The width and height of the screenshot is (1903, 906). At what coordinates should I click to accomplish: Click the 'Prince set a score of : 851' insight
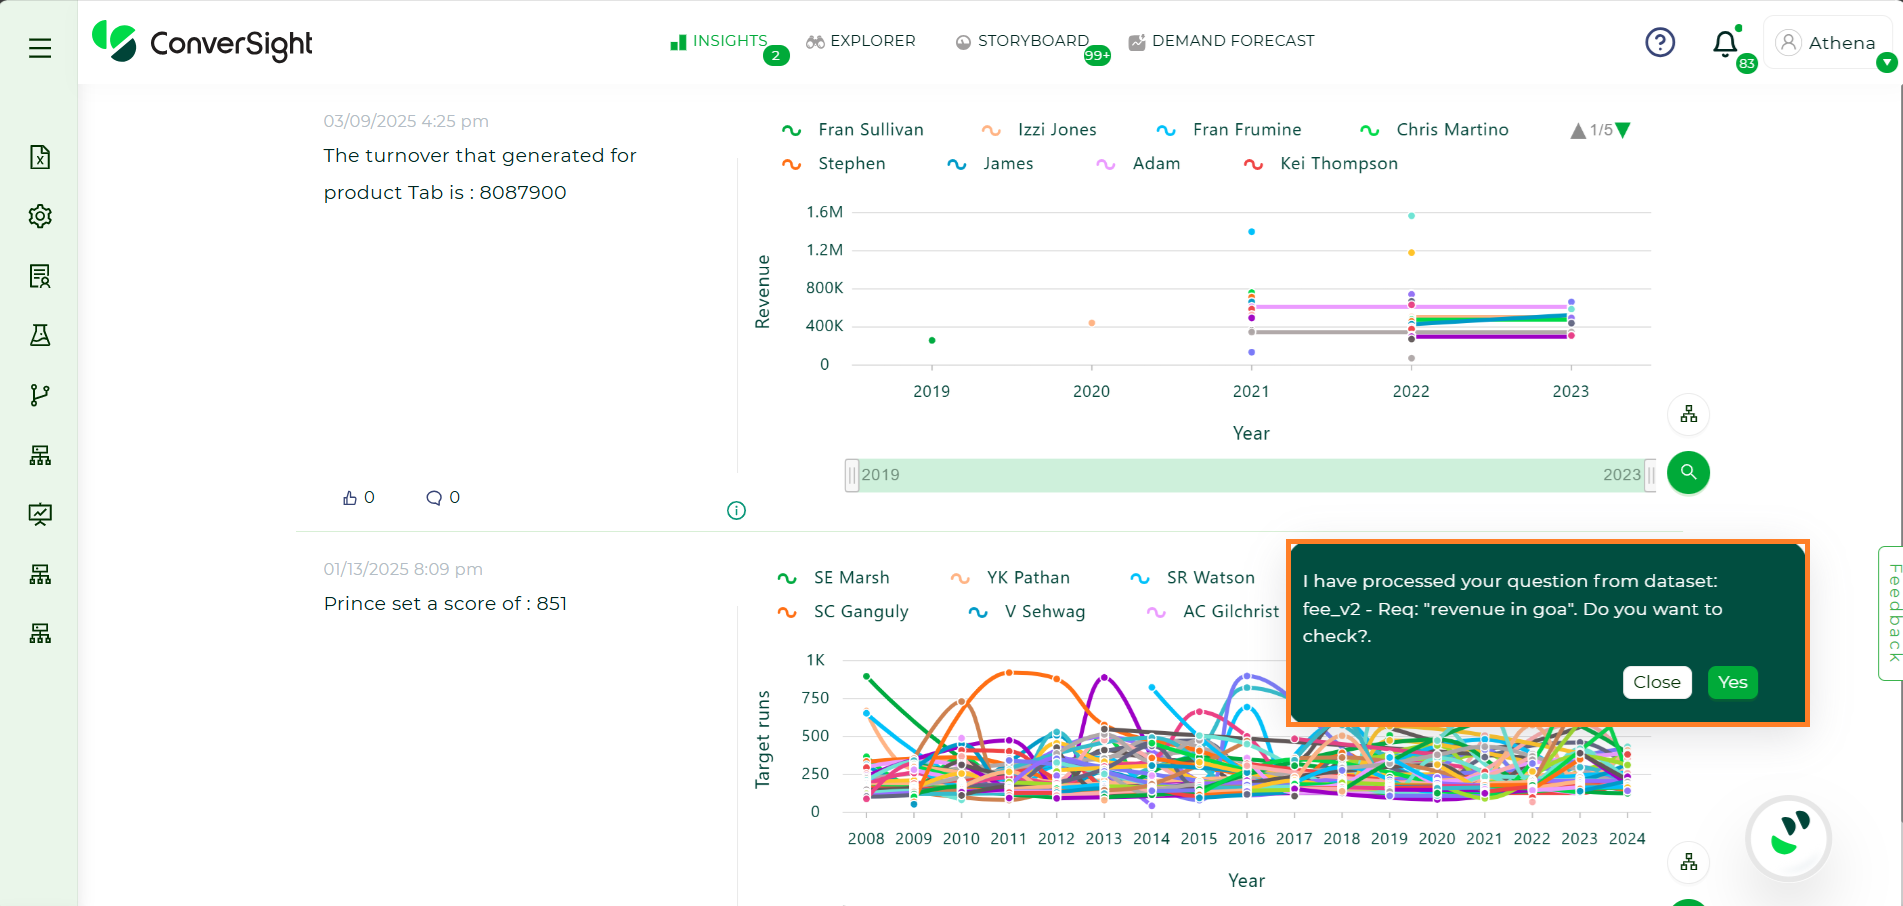pyautogui.click(x=445, y=604)
